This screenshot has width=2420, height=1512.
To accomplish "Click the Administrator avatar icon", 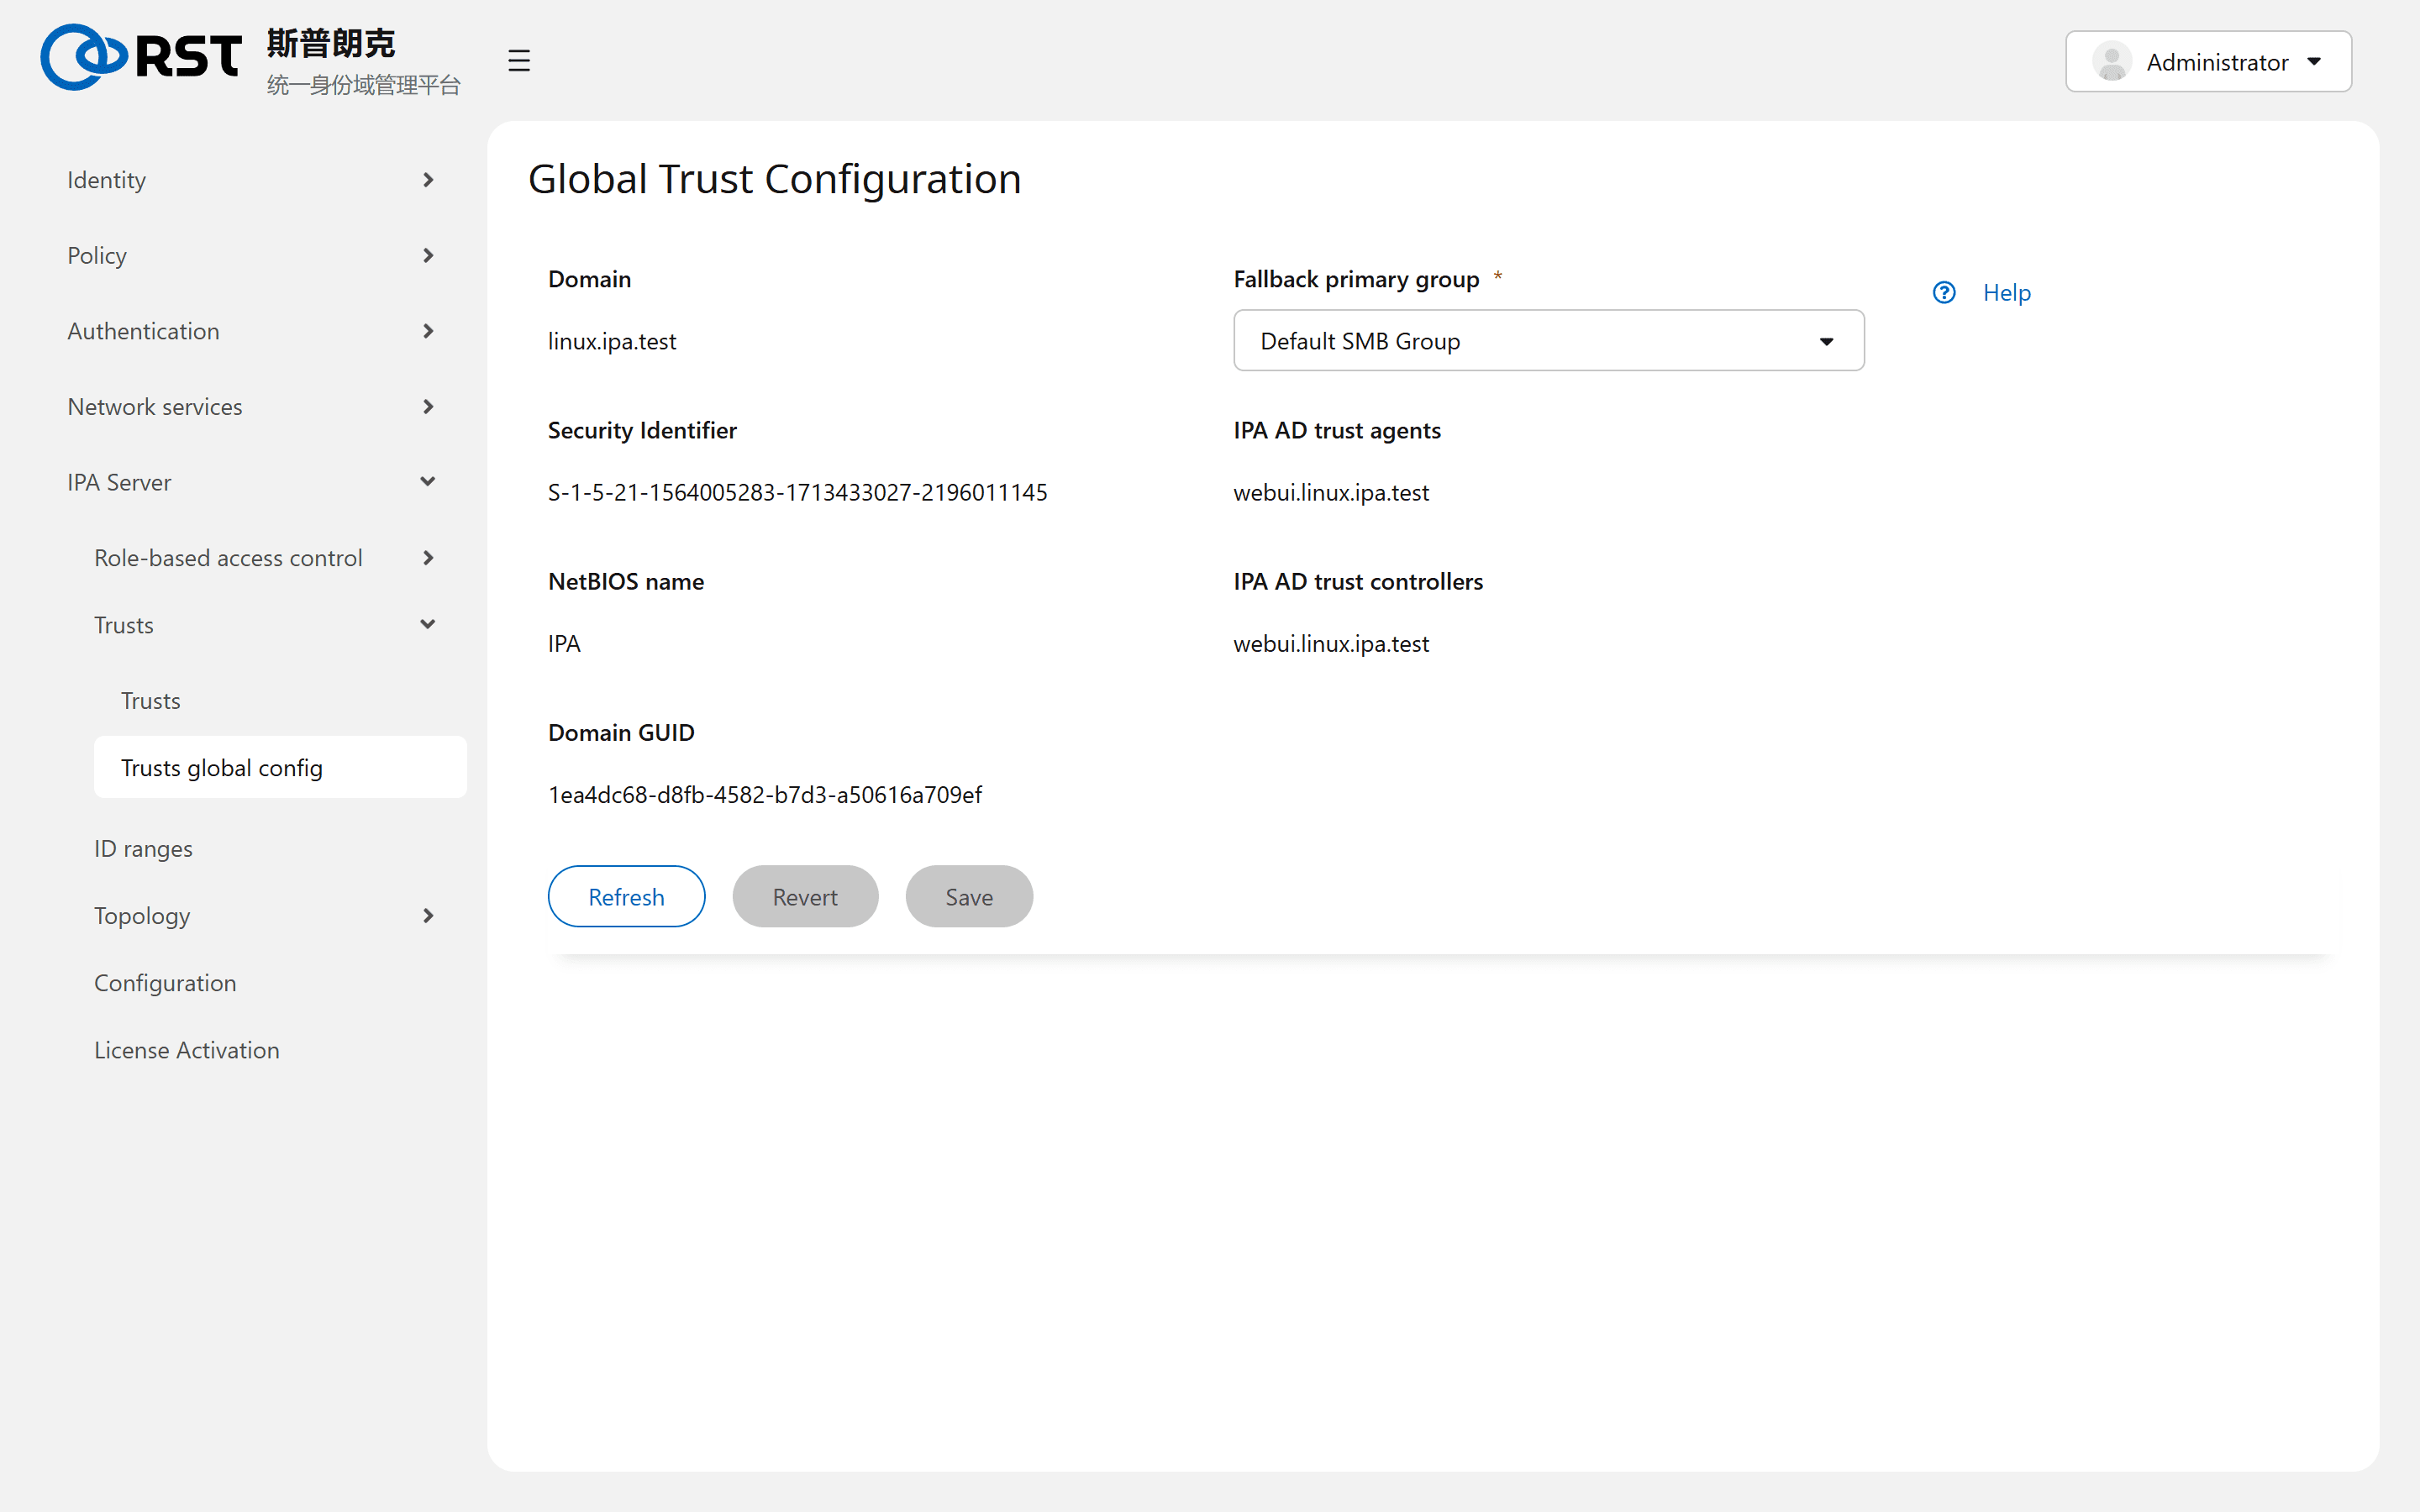I will pos(2111,62).
